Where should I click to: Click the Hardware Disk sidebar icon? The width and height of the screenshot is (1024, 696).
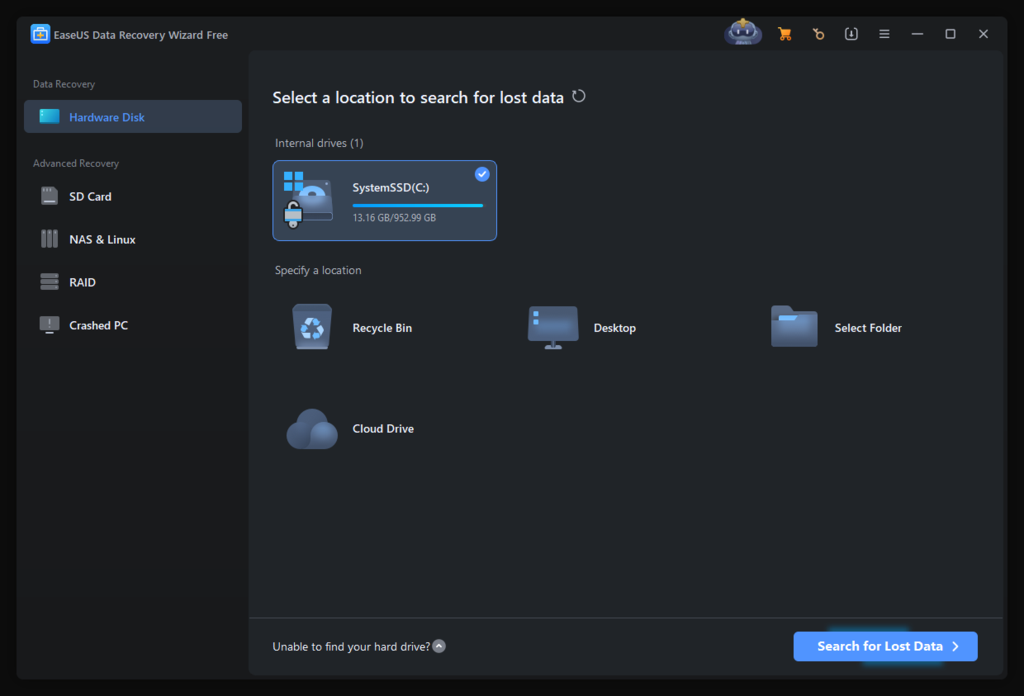tap(49, 117)
